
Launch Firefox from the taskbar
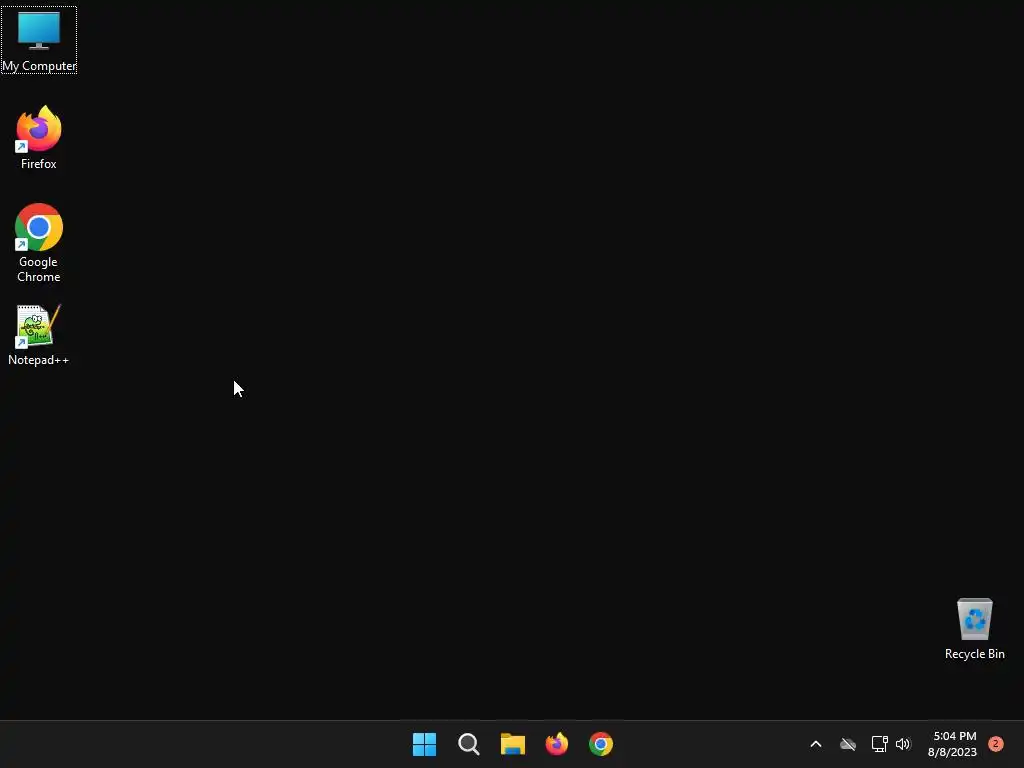[557, 744]
